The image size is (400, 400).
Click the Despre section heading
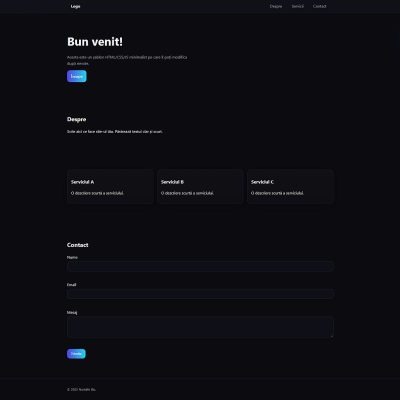point(76,119)
